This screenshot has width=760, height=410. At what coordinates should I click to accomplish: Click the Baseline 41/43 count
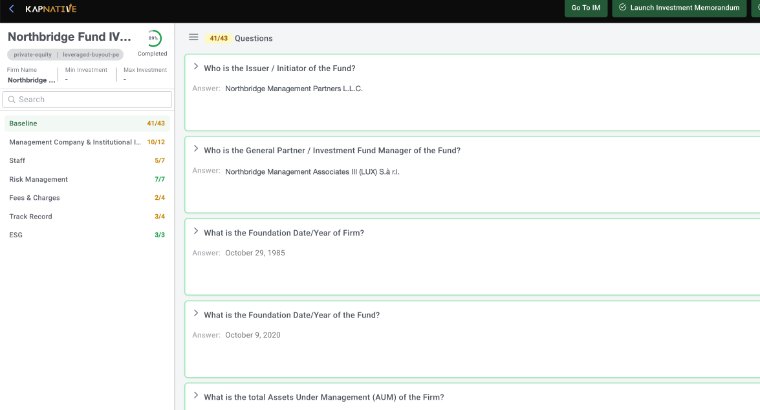point(156,124)
